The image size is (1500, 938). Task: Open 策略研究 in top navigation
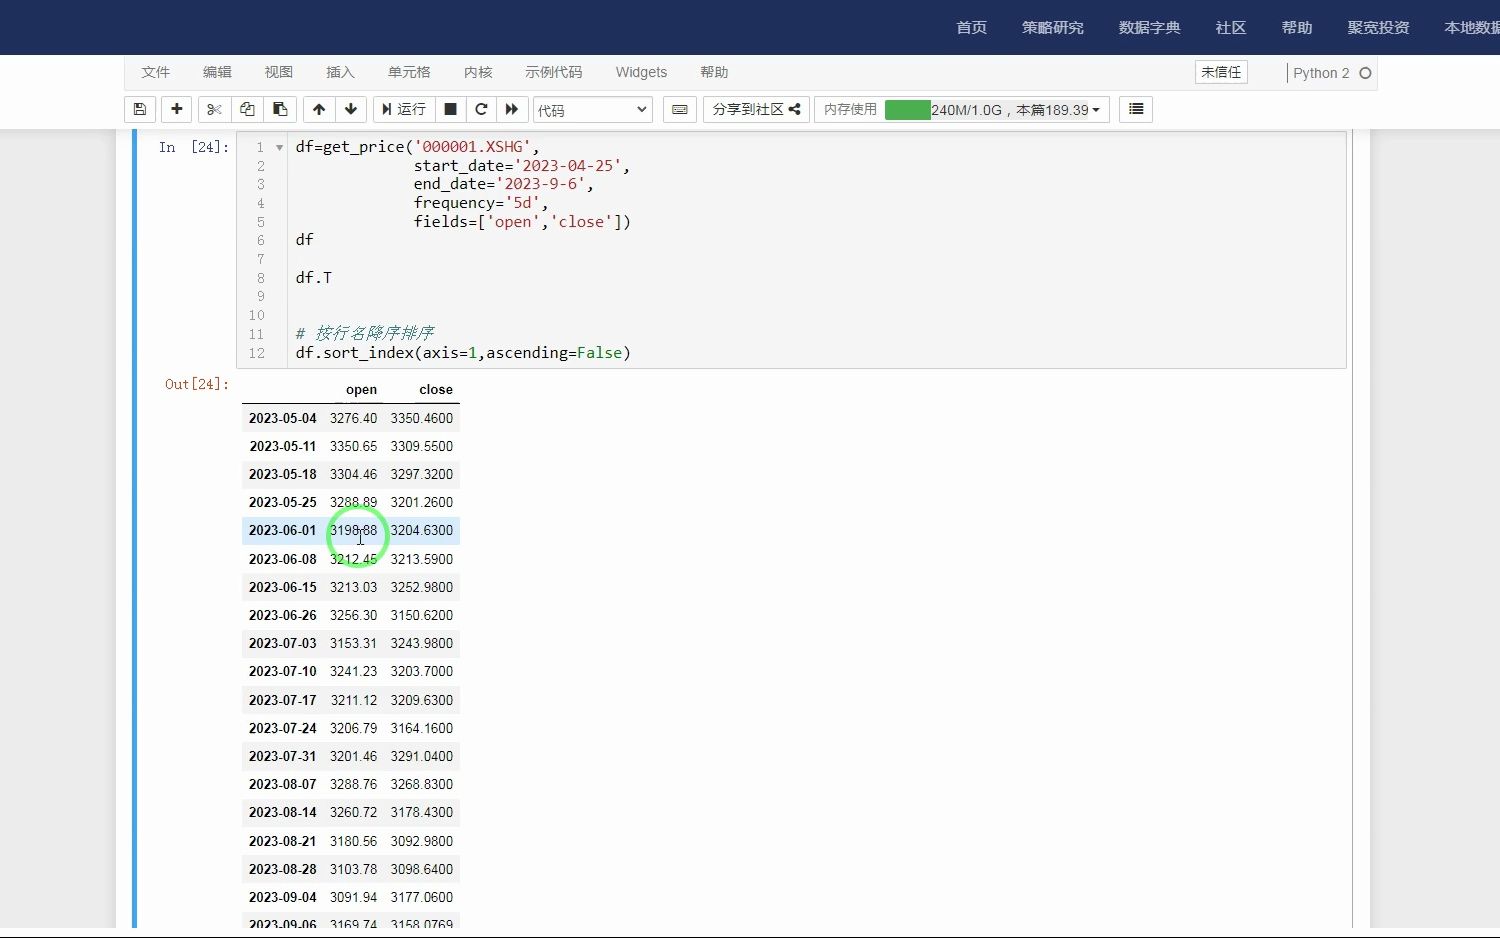1052,27
